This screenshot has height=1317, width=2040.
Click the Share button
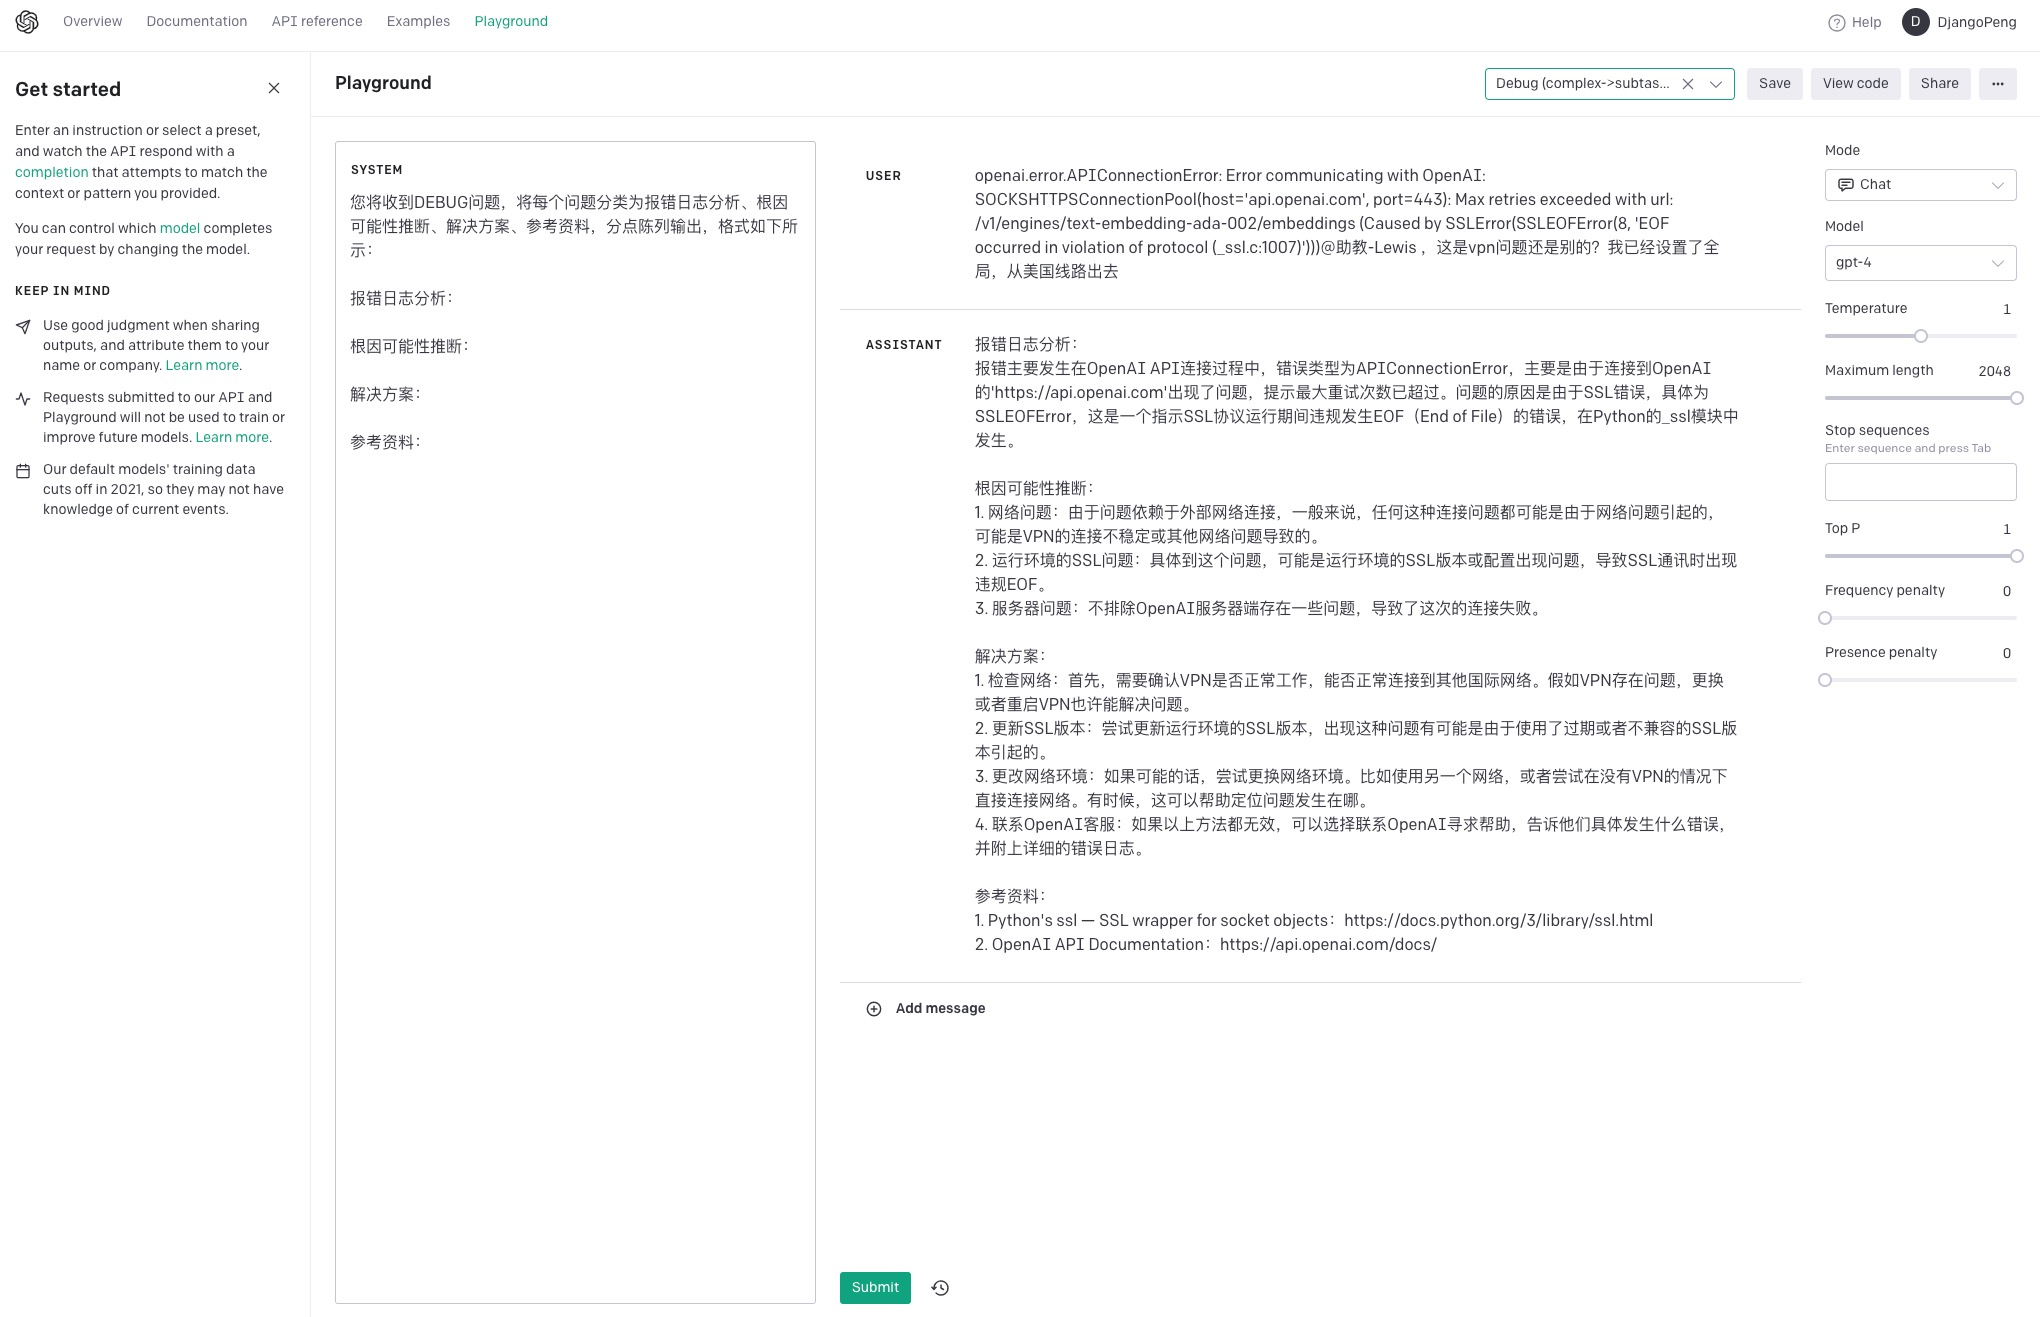[x=1939, y=84]
